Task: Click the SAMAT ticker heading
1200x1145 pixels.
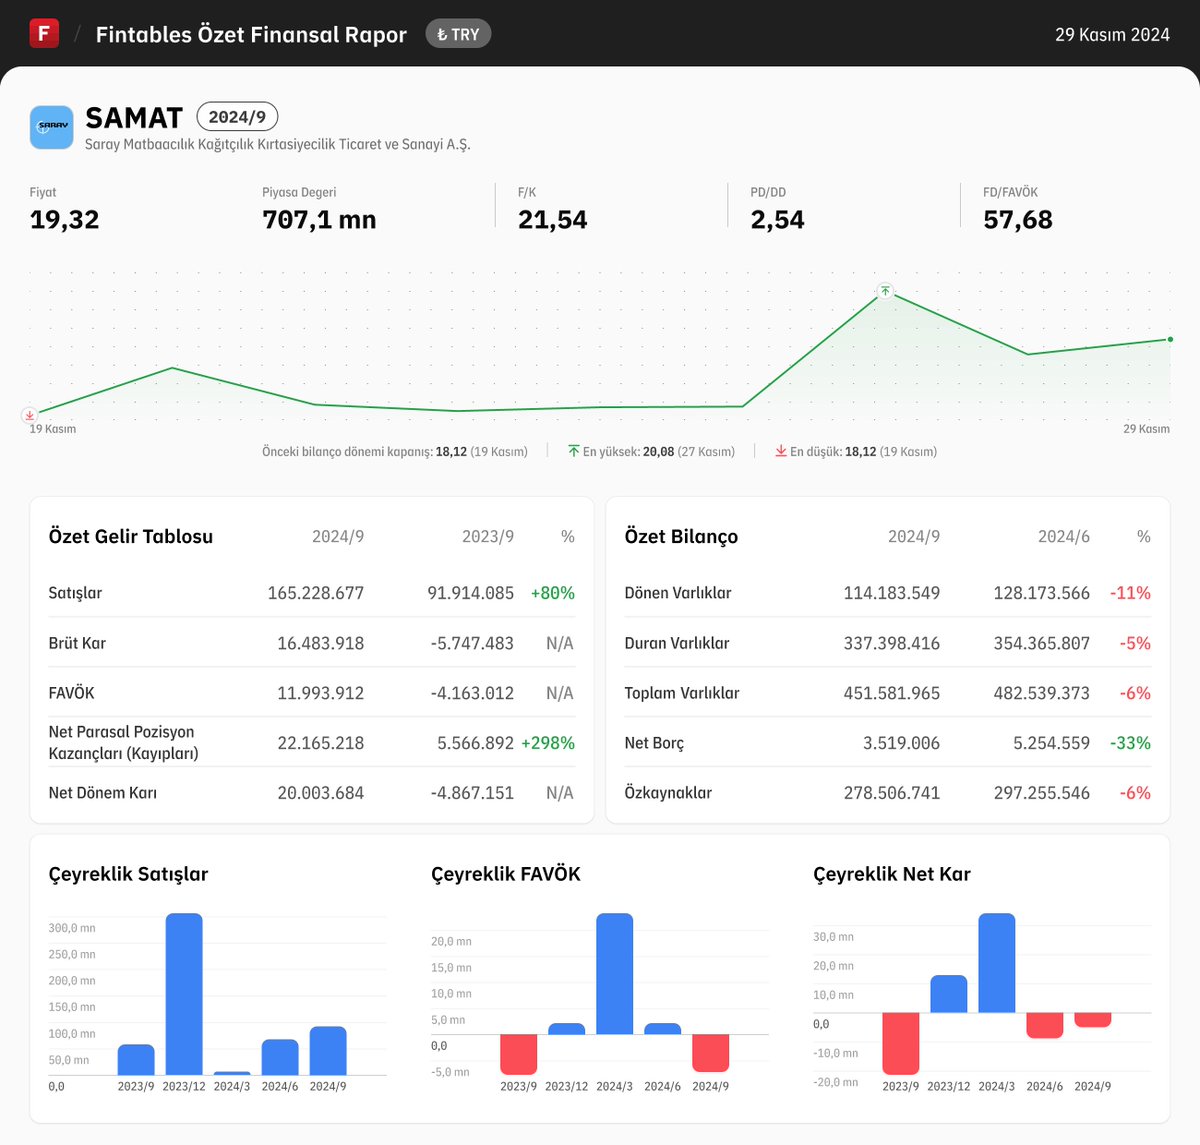Action: 134,118
